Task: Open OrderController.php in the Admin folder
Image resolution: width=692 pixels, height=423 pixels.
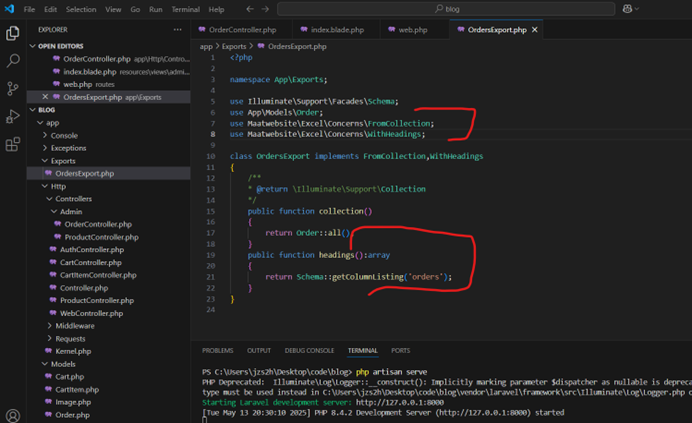Action: point(109,224)
